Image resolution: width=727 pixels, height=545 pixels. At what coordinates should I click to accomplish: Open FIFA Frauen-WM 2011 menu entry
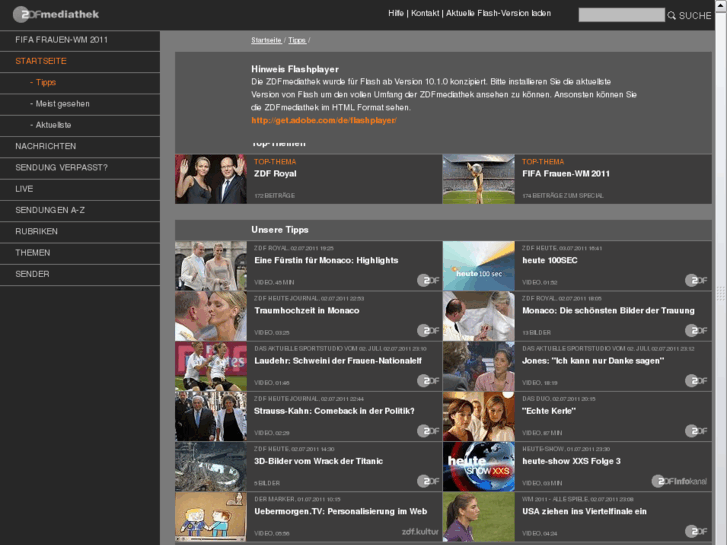tap(80, 40)
